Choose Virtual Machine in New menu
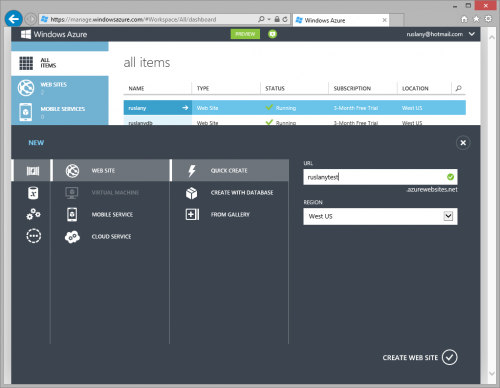500x388 pixels. click(111, 193)
